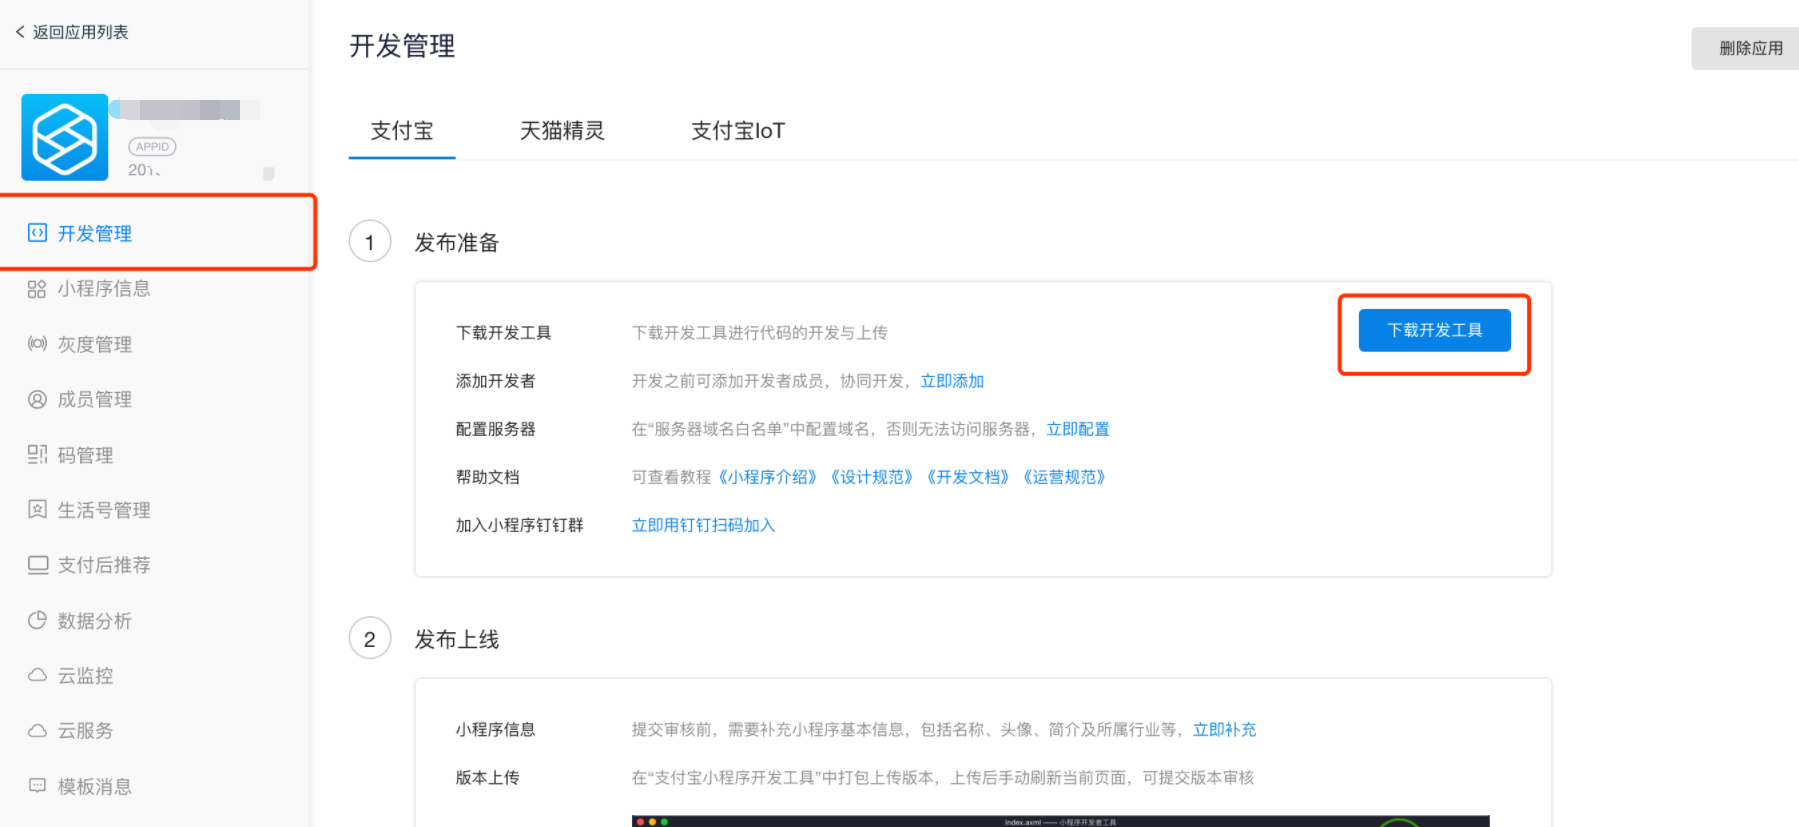Click the 生活号管理 star icon

point(37,510)
